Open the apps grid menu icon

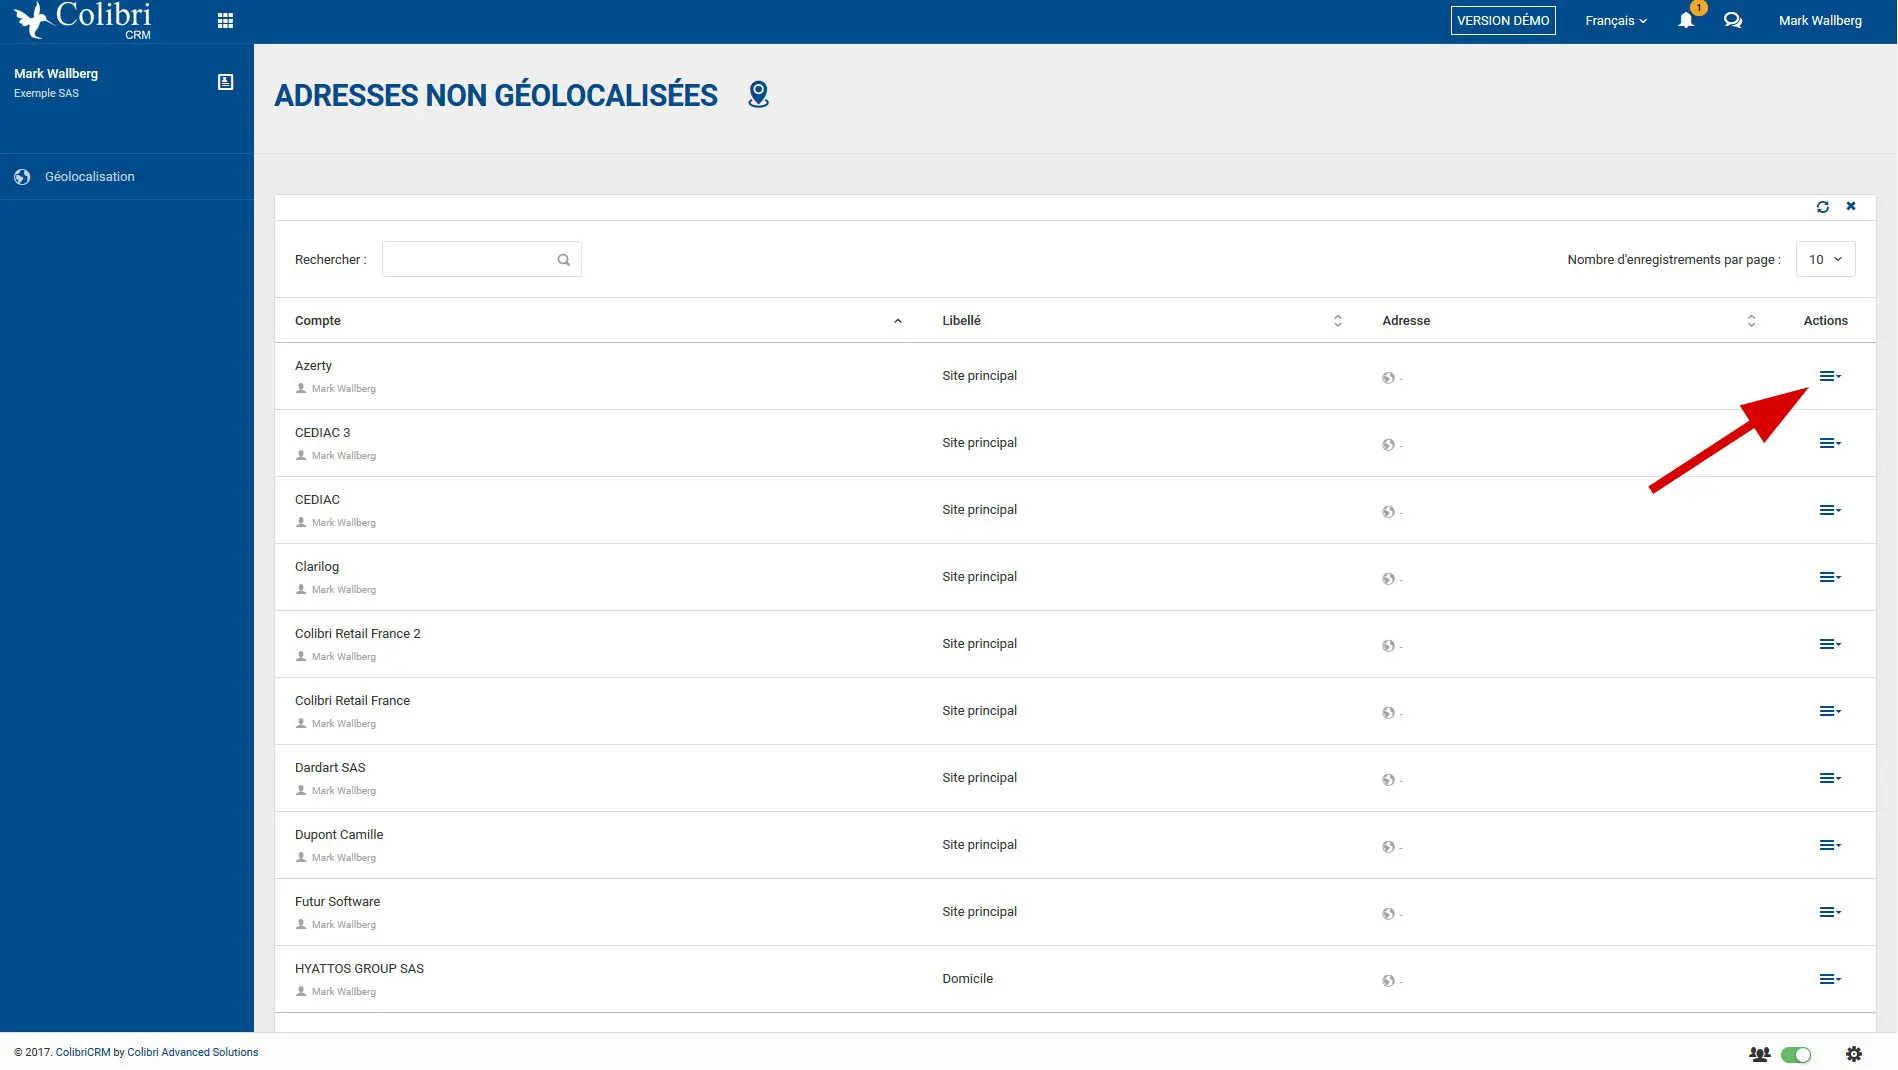[225, 21]
